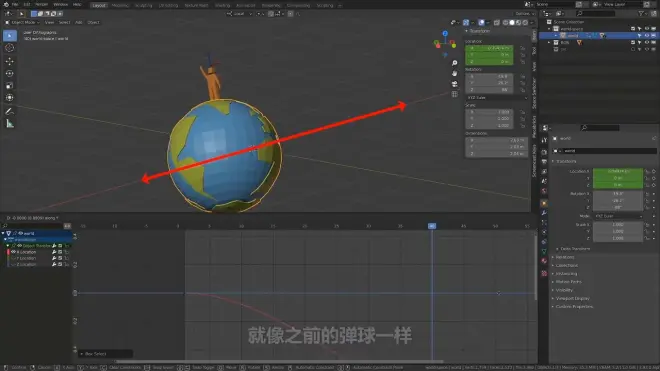The image size is (660, 371).
Task: Collapse the world-space collection in outliner
Action: [549, 29]
